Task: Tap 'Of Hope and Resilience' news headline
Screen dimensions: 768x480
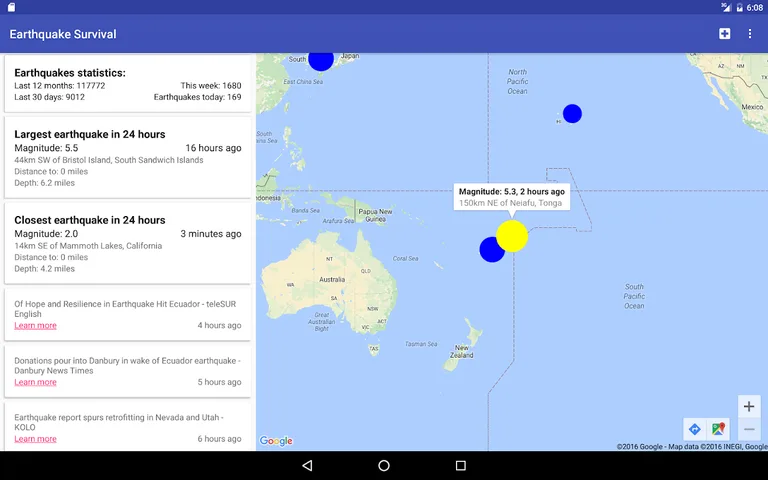Action: 125,309
